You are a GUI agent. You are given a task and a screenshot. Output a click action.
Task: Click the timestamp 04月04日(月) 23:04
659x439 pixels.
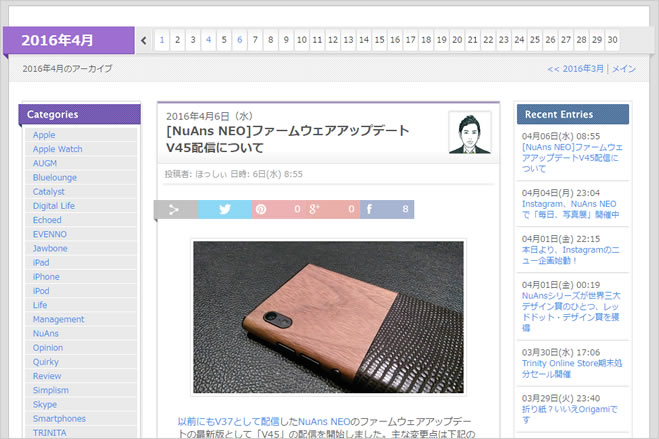click(561, 193)
